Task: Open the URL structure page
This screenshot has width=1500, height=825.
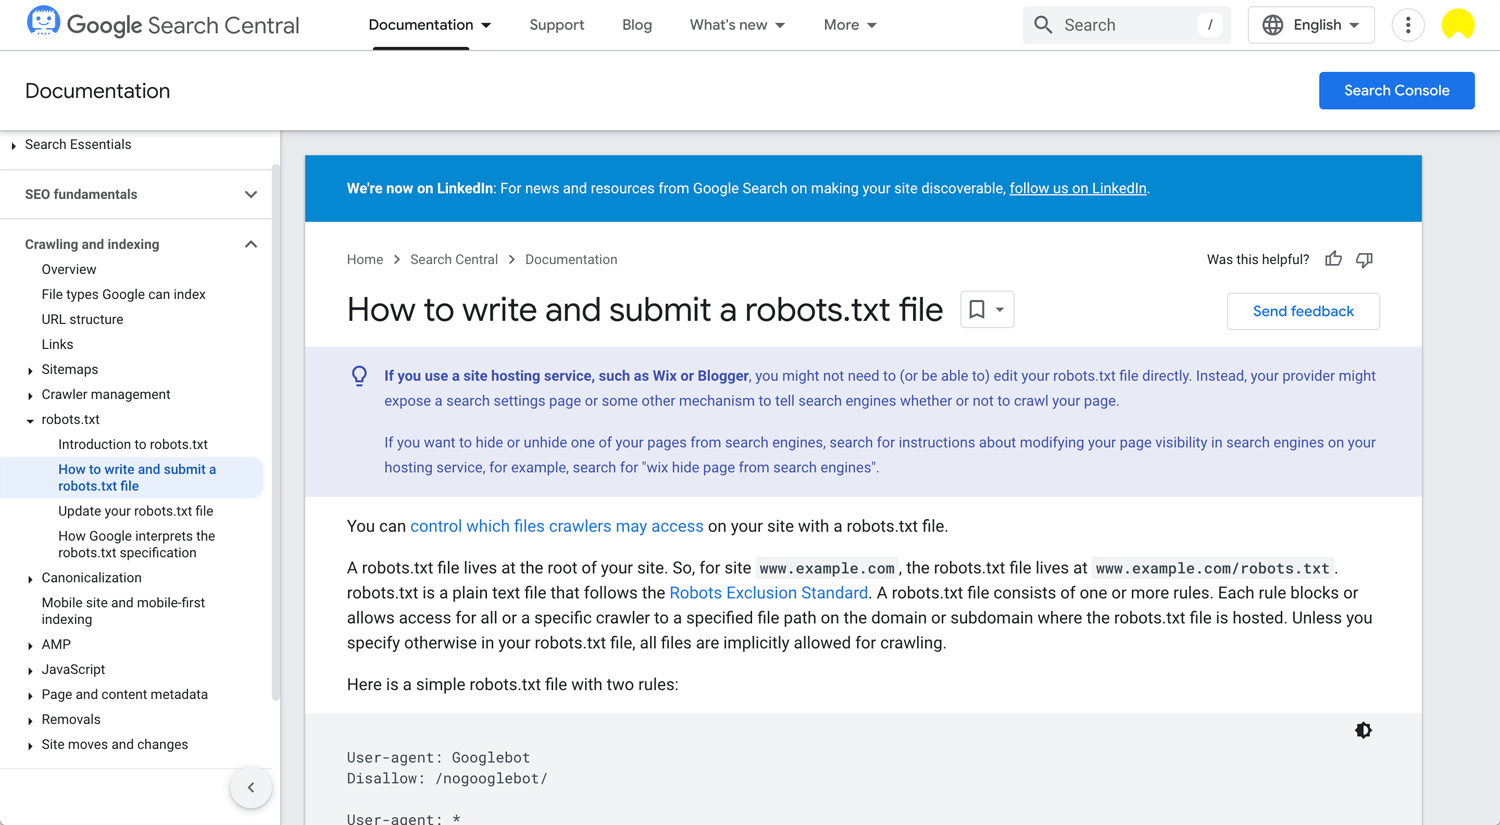Action: (82, 319)
